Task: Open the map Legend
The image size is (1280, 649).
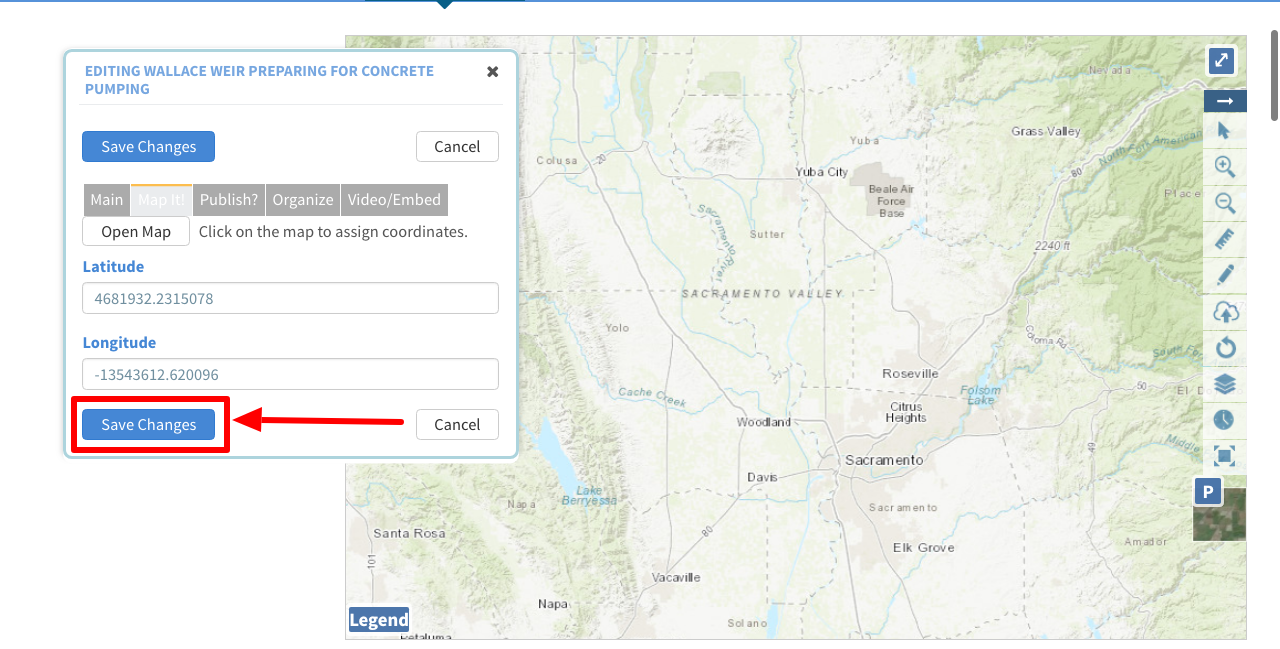Action: [x=379, y=620]
